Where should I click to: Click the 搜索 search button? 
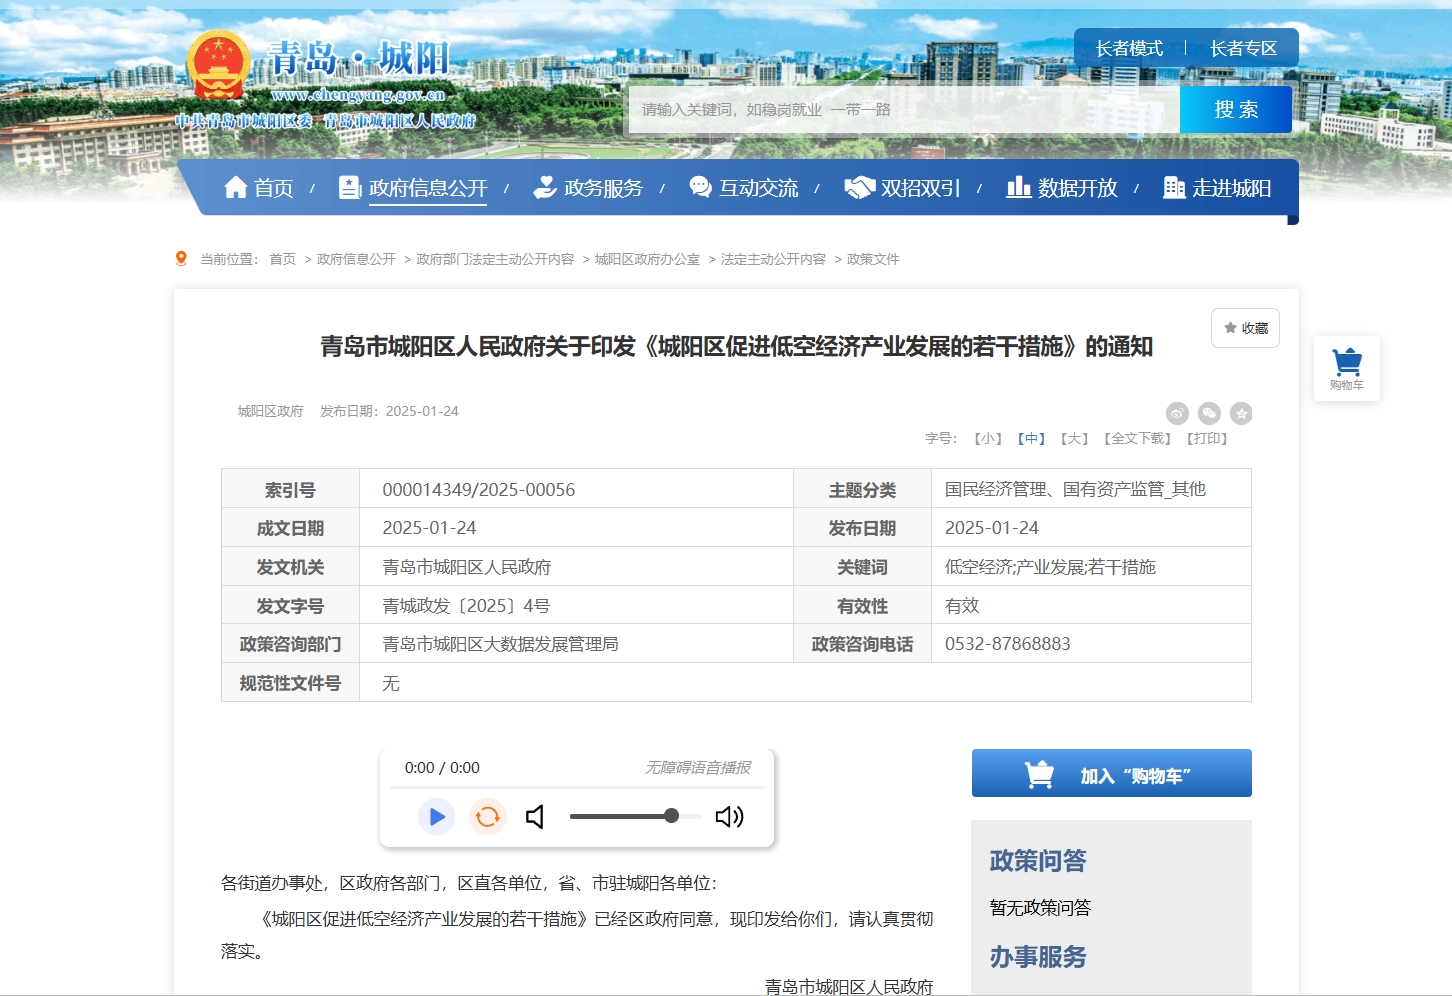click(x=1236, y=110)
